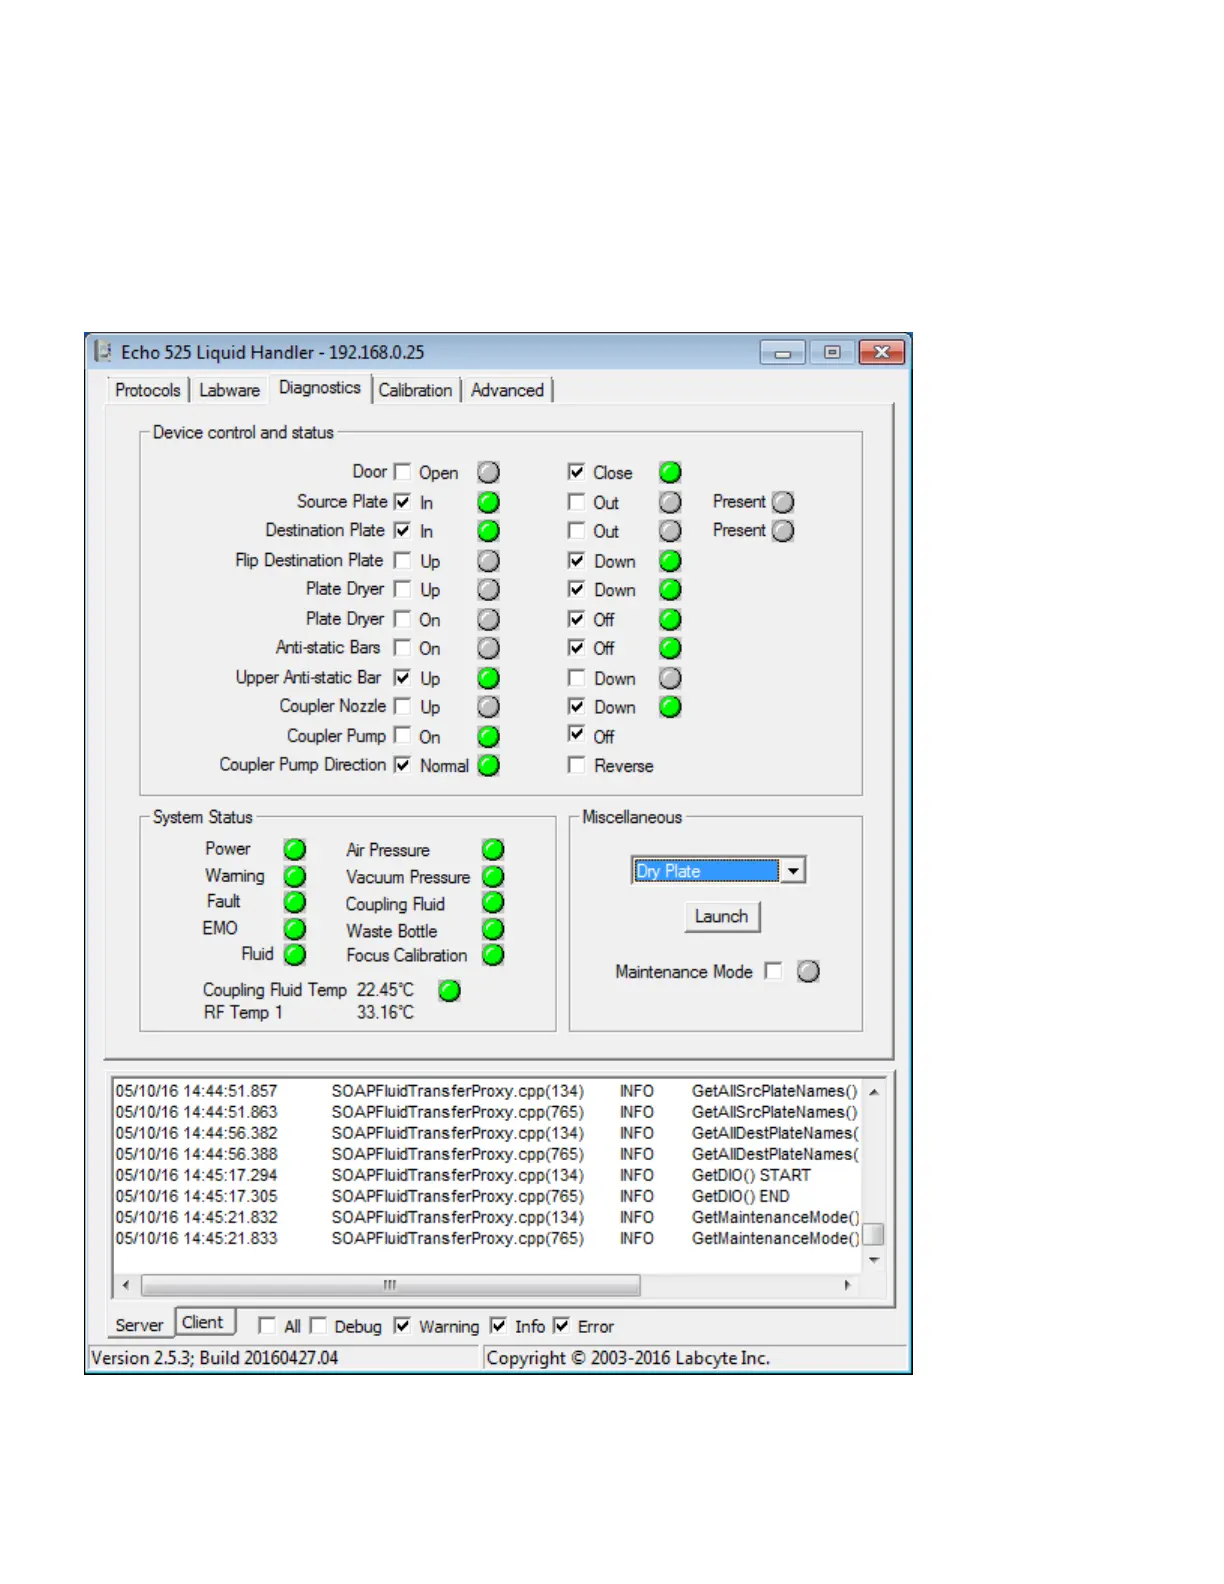
Task: Click Anti-static Bars Off green indicator
Action: click(670, 648)
